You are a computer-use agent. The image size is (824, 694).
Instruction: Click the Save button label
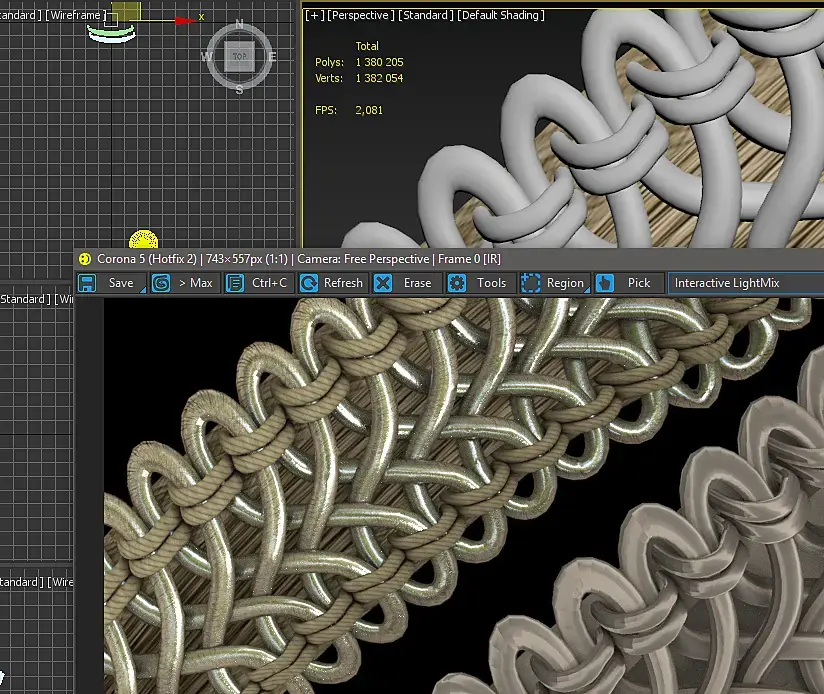(121, 283)
